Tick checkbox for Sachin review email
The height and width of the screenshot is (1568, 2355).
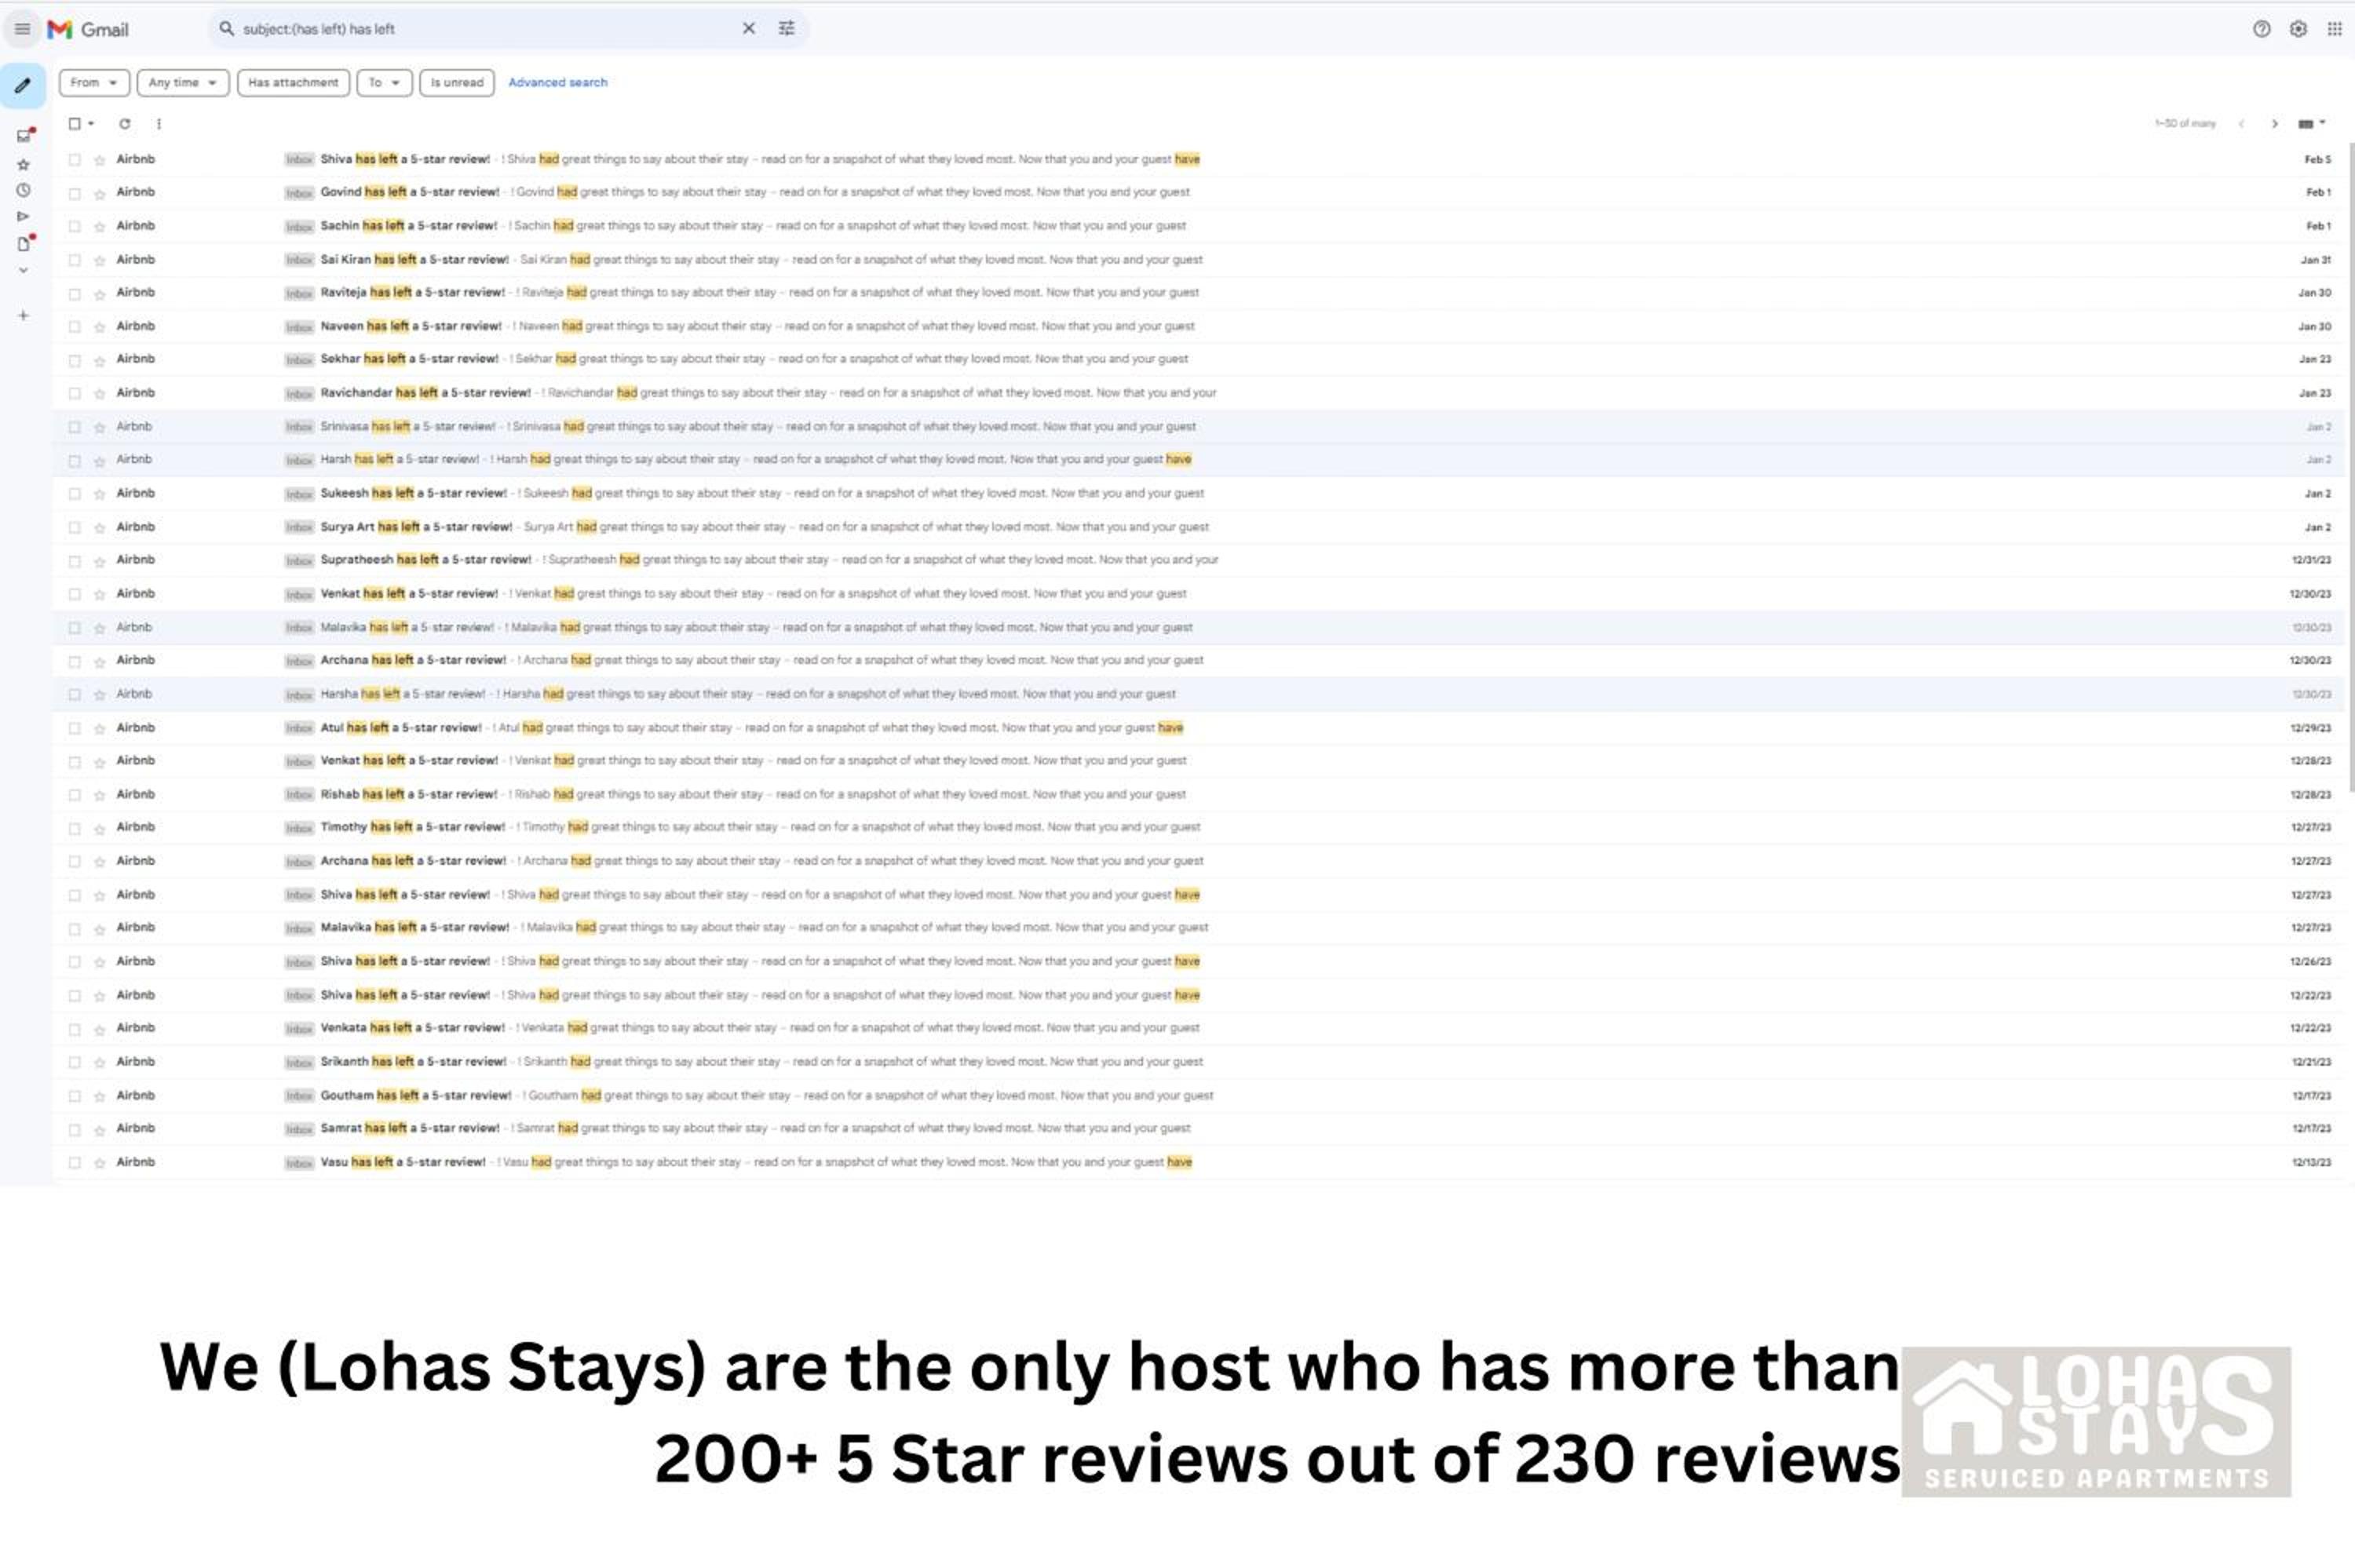(74, 227)
